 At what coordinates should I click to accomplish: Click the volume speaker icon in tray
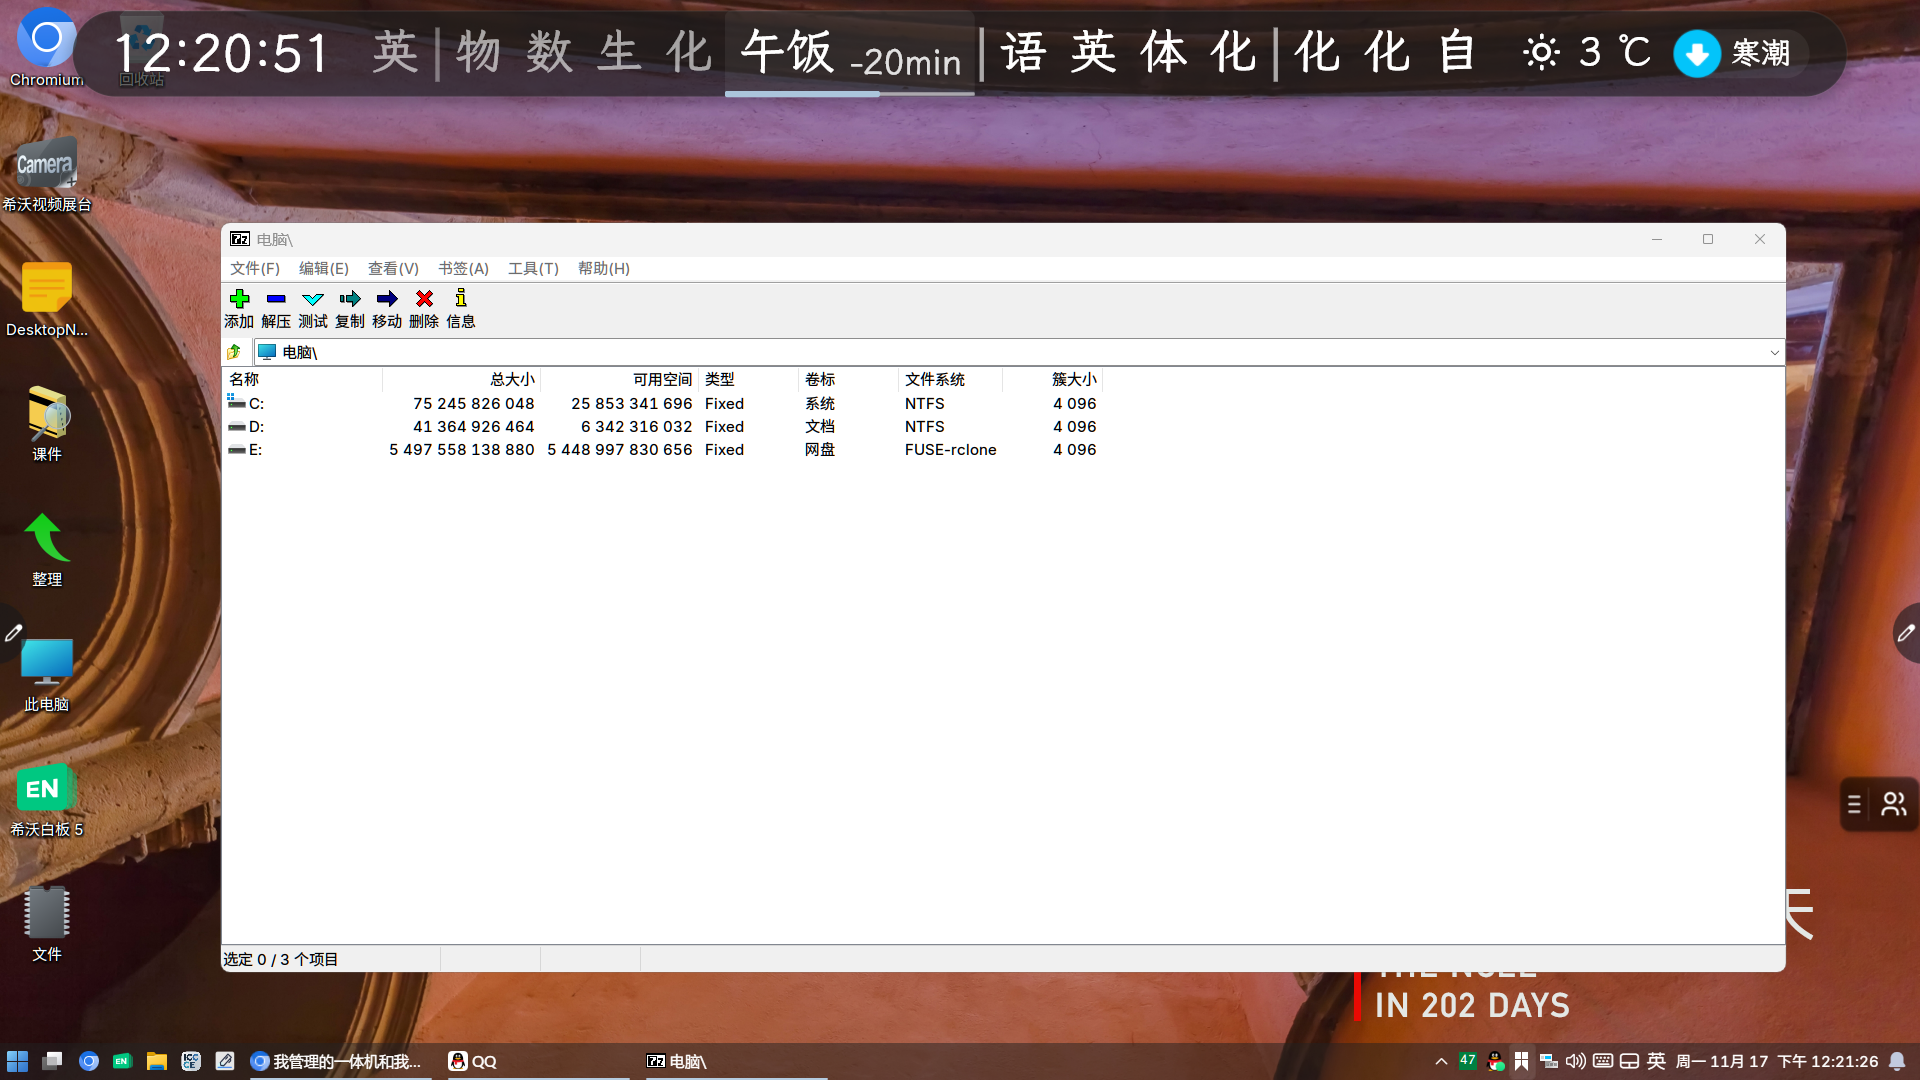coord(1575,1061)
